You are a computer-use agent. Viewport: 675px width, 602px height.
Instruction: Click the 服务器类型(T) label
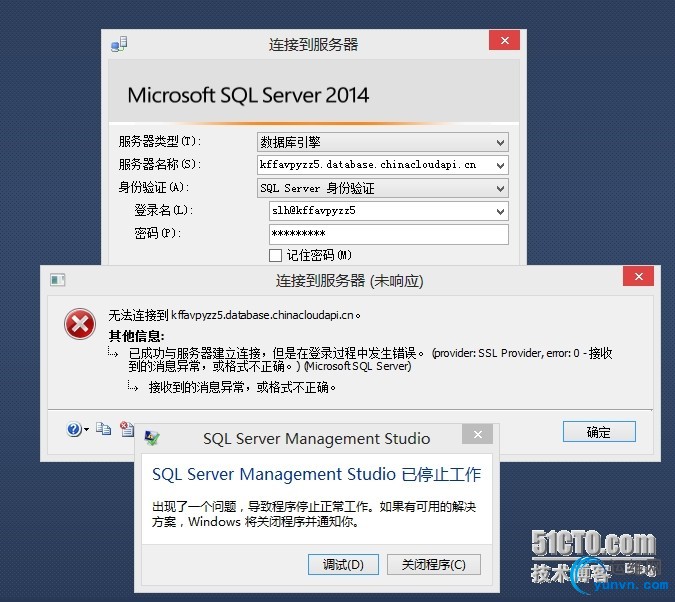(x=160, y=141)
